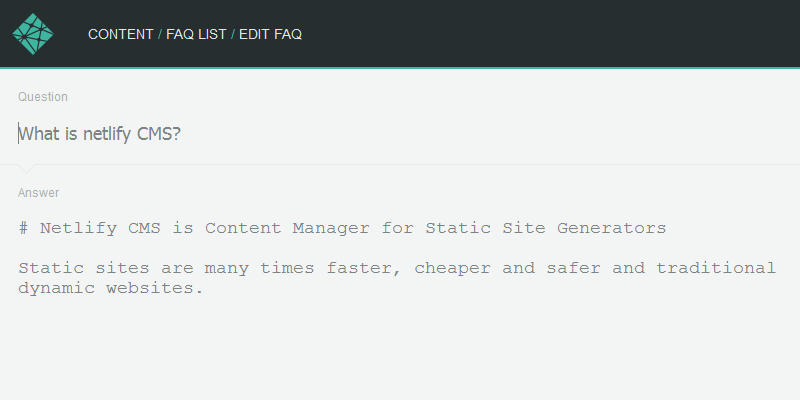Click the 'Answer' field label
Screen dimensions: 800x400
click(38, 192)
